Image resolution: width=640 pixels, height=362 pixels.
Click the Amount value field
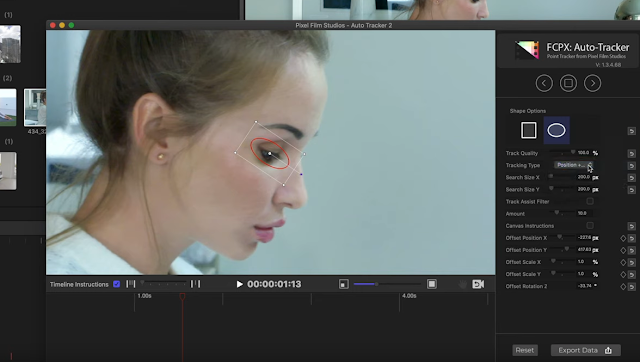coord(582,213)
